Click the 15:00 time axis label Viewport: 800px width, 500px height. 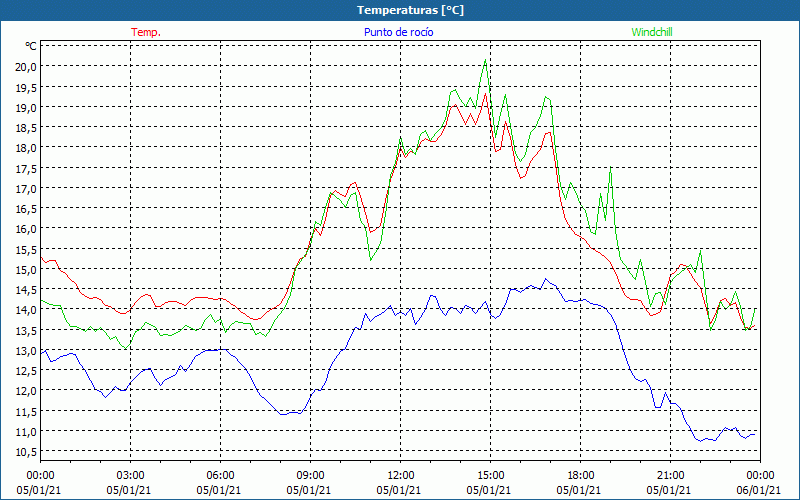pos(490,476)
